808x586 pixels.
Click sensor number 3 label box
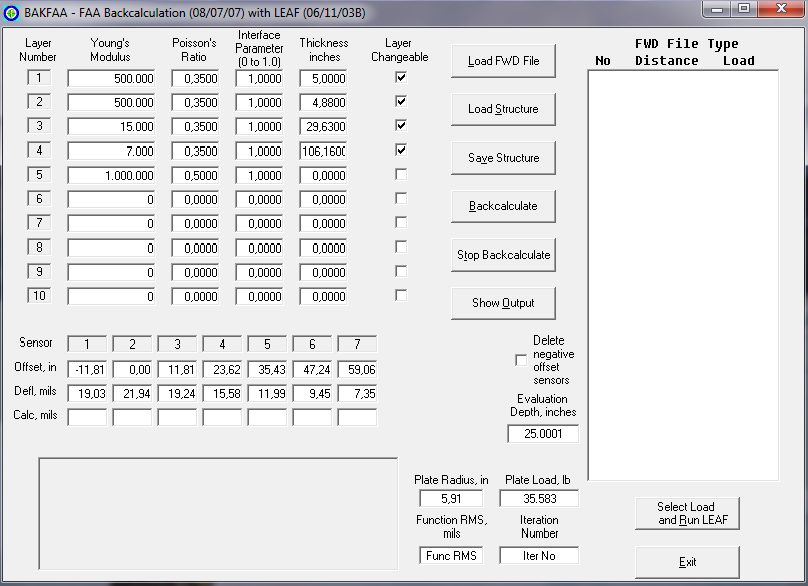[x=177, y=344]
